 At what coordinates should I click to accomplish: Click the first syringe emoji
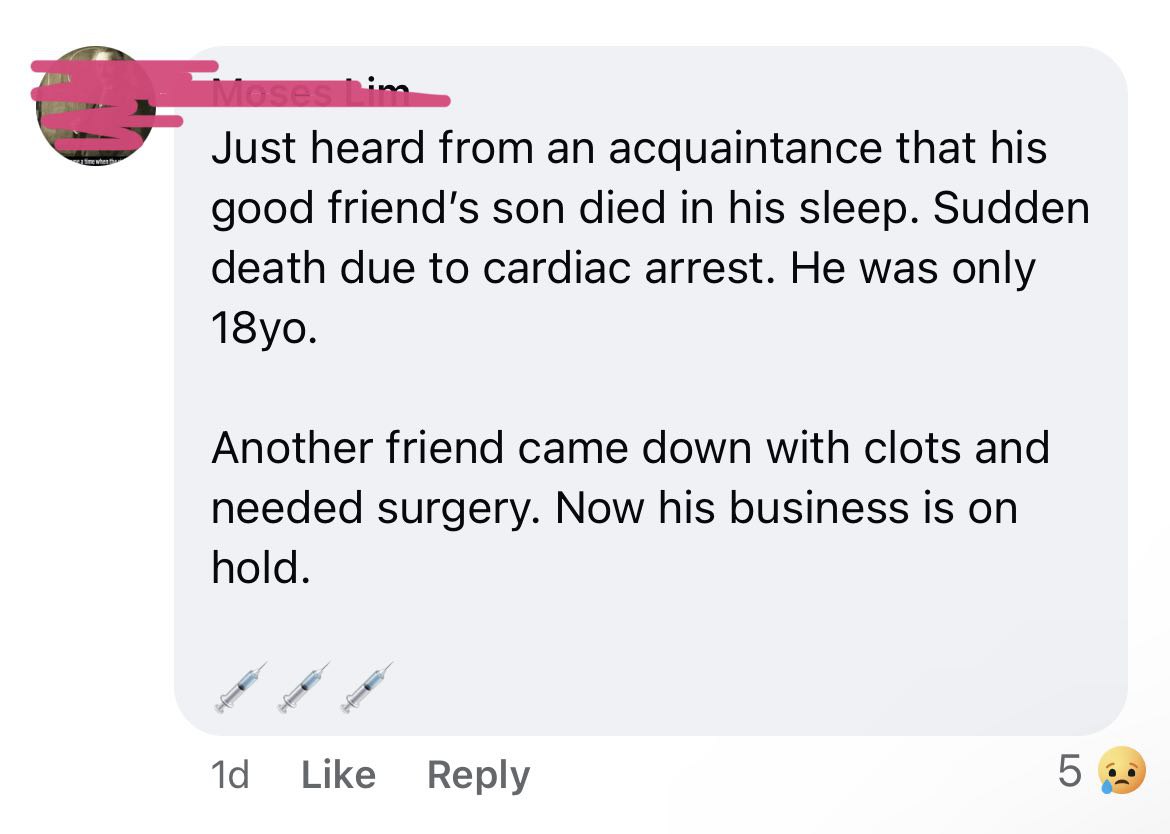click(x=241, y=687)
